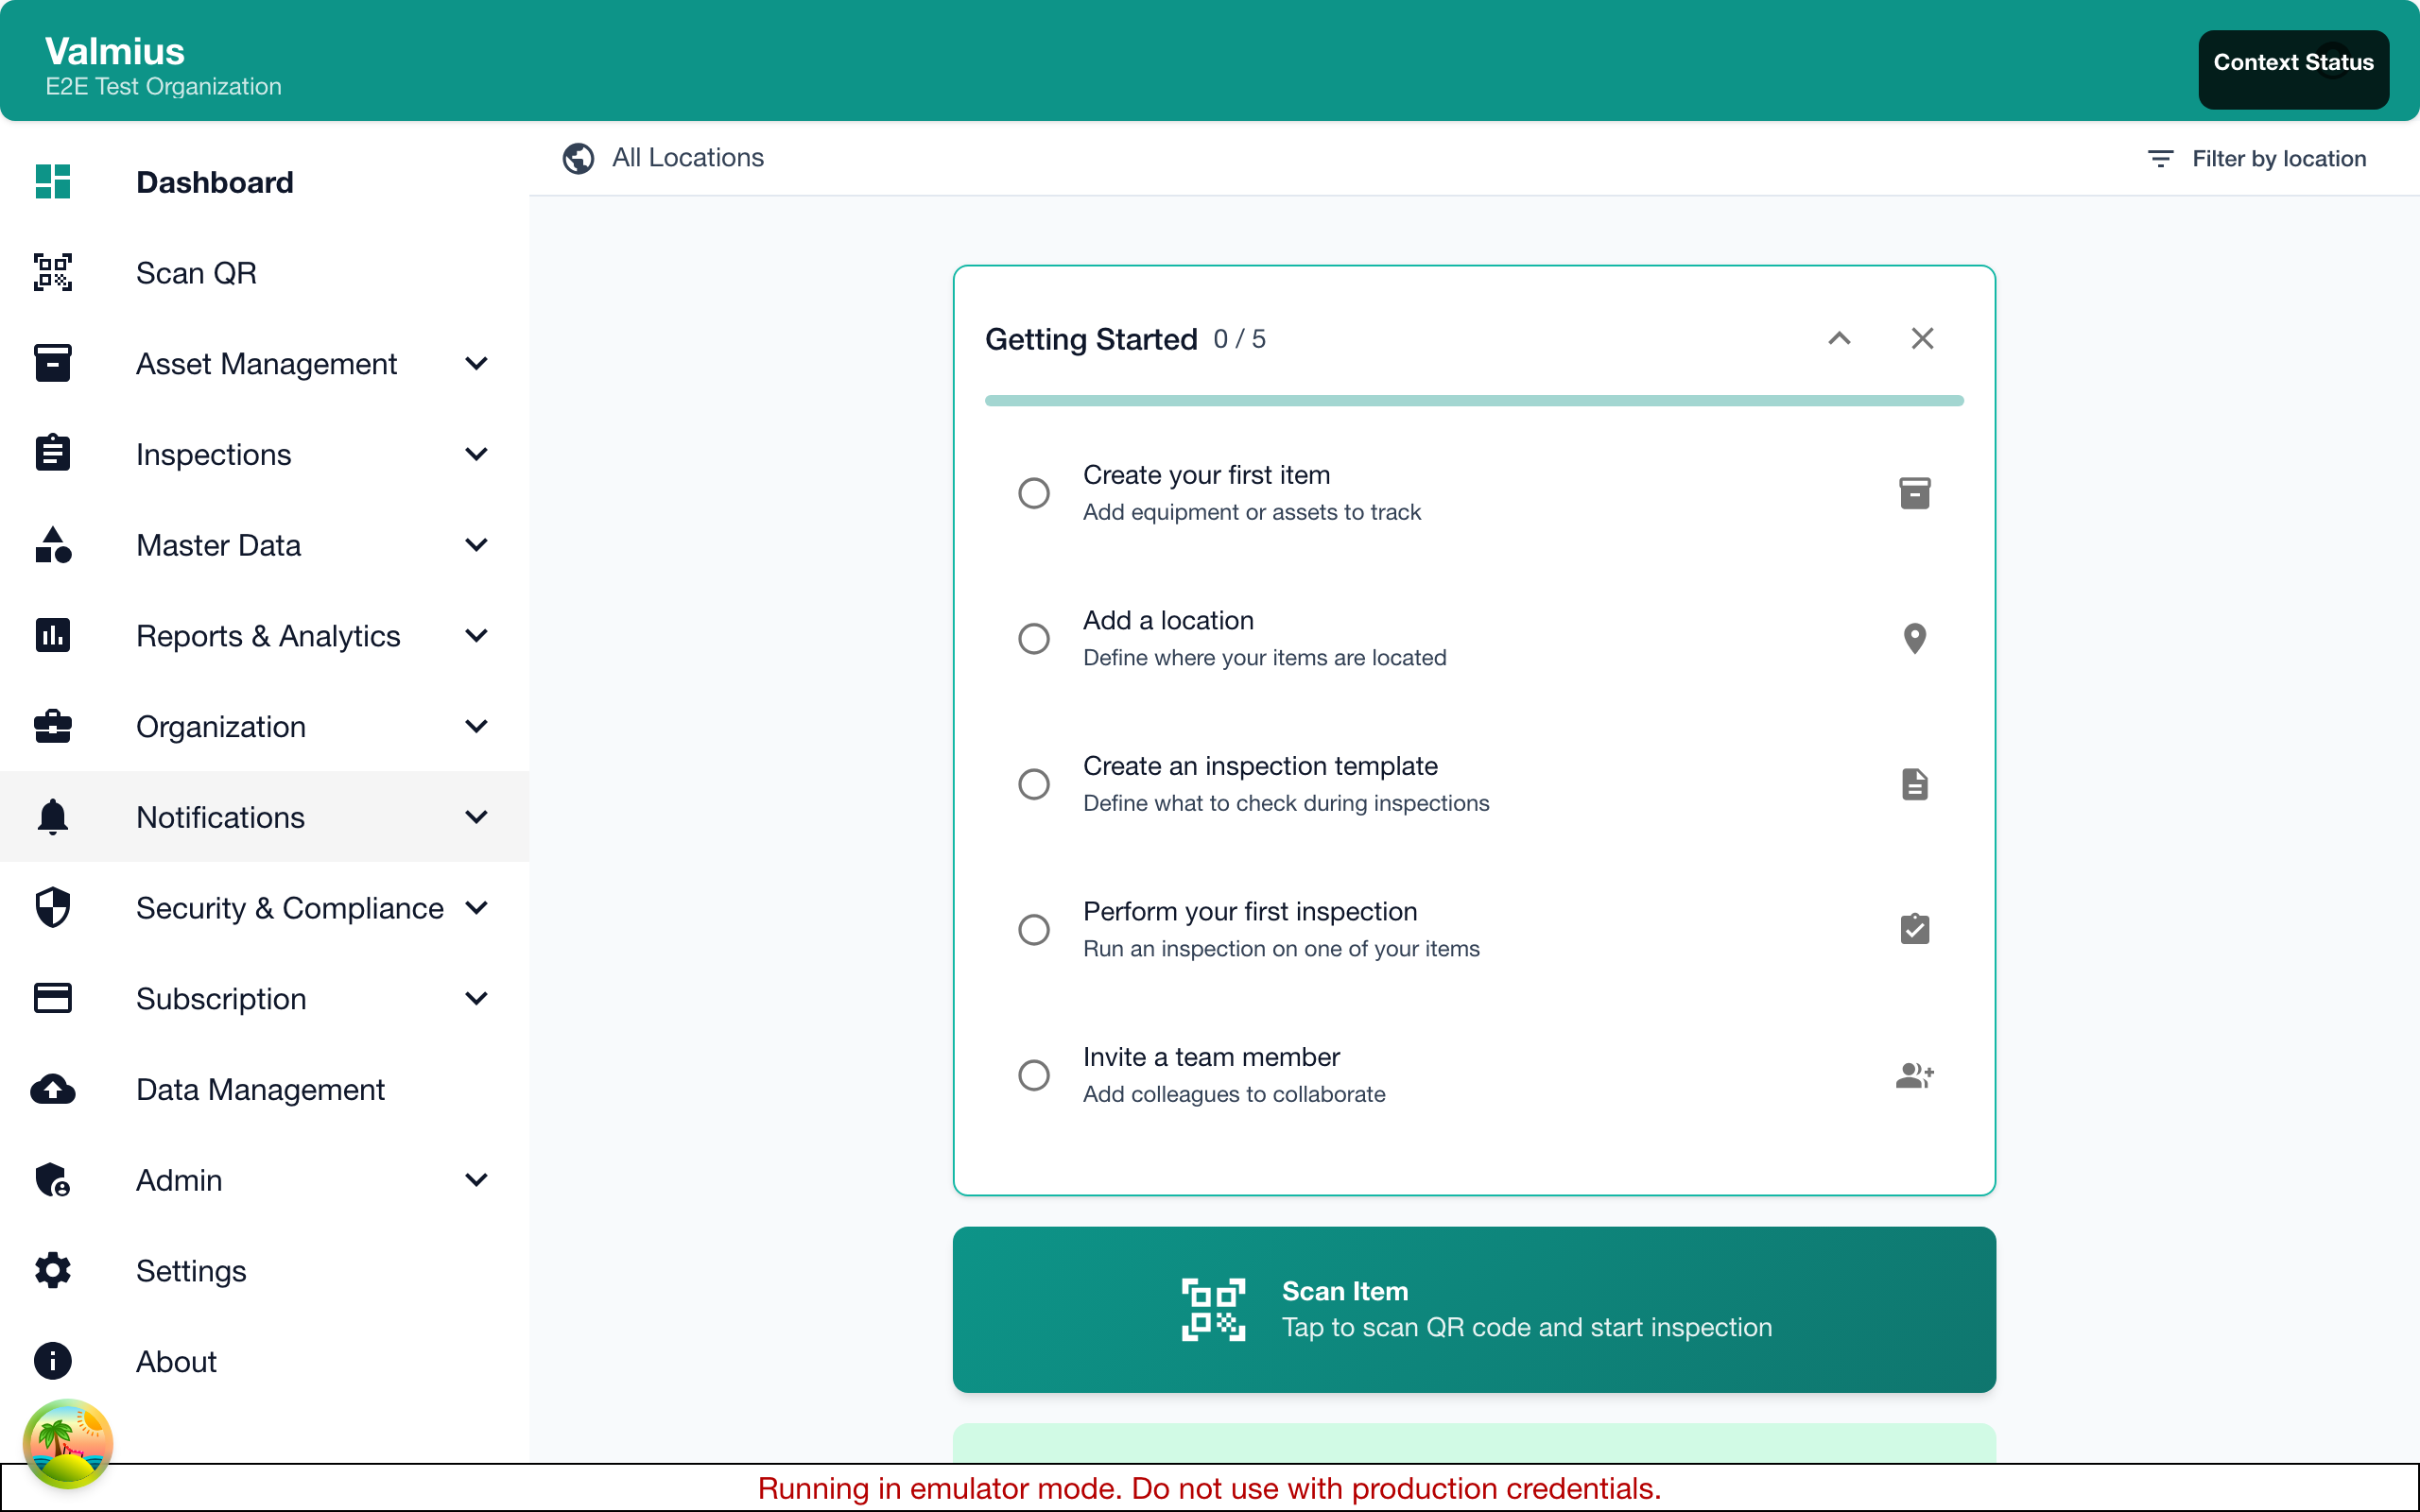Dismiss the Getting Started card
2420x1512 pixels.
click(x=1922, y=338)
